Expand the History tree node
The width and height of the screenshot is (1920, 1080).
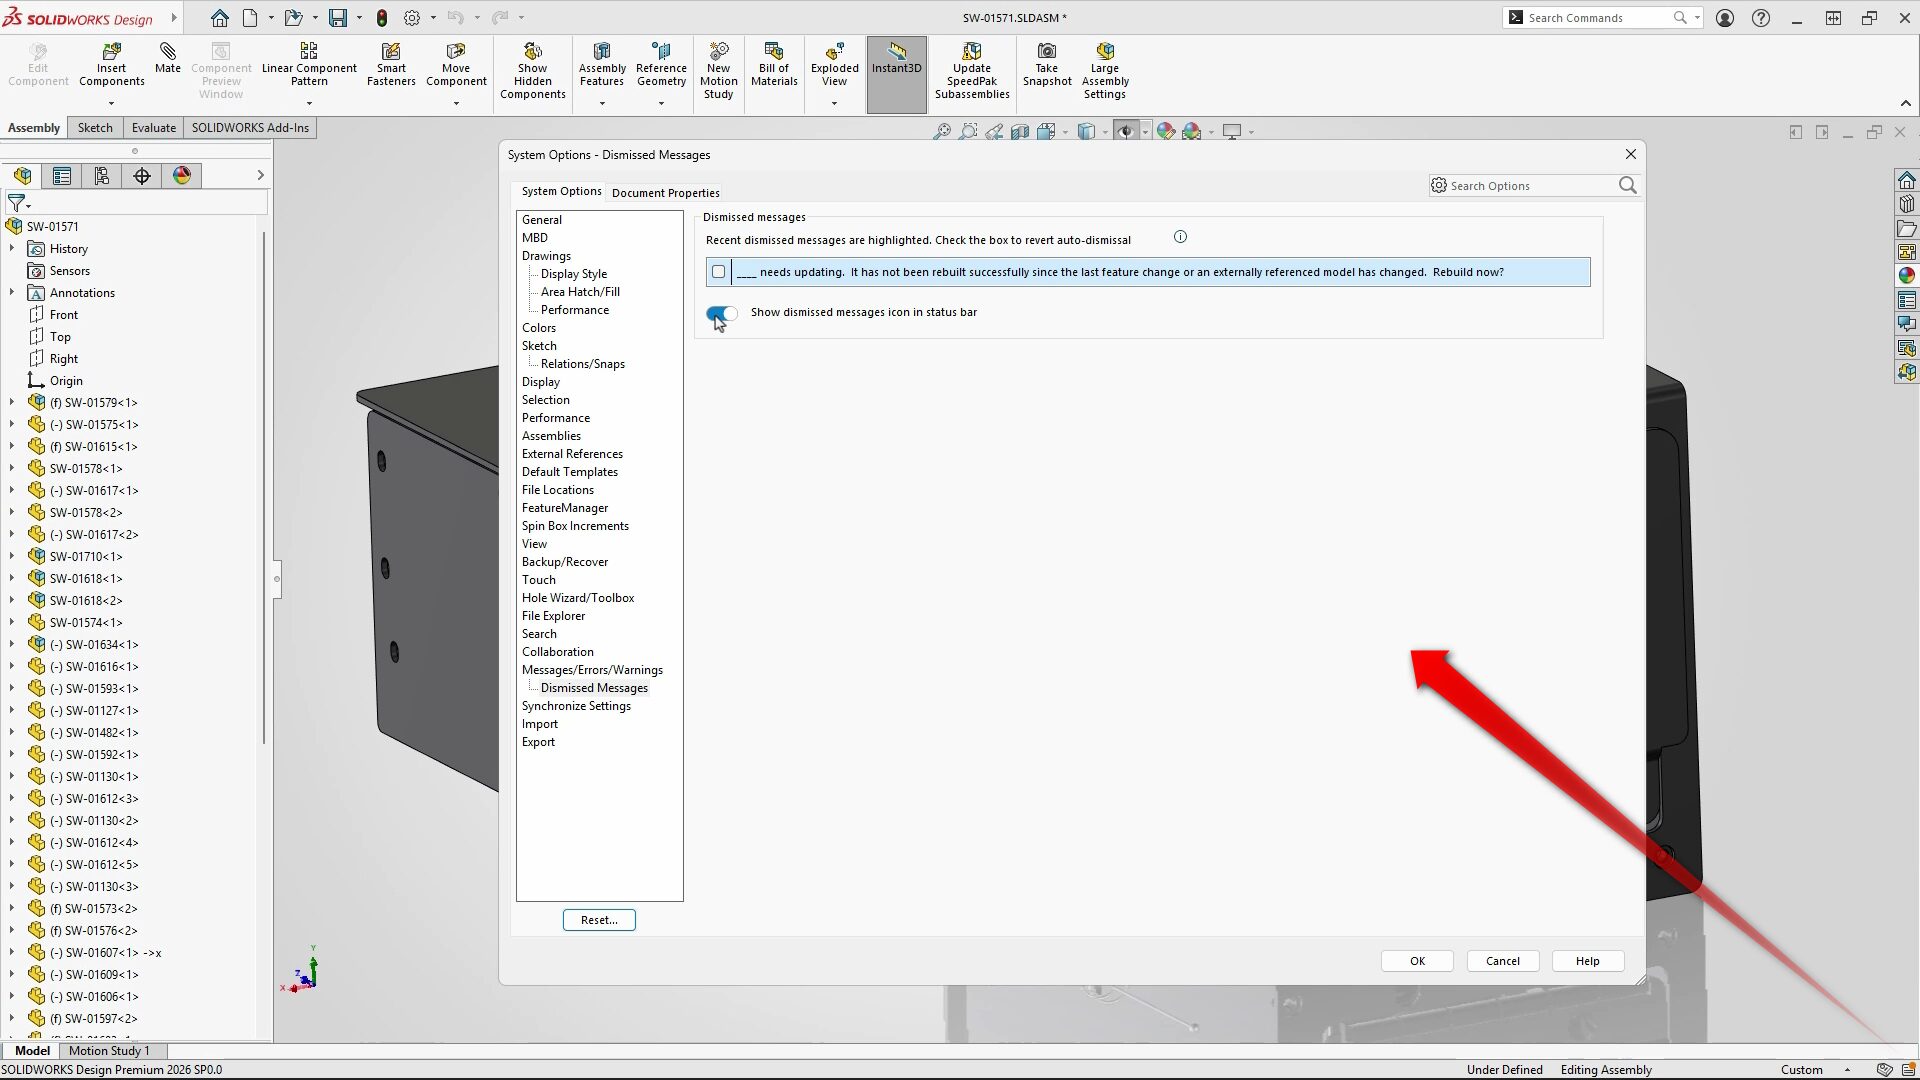click(x=12, y=249)
